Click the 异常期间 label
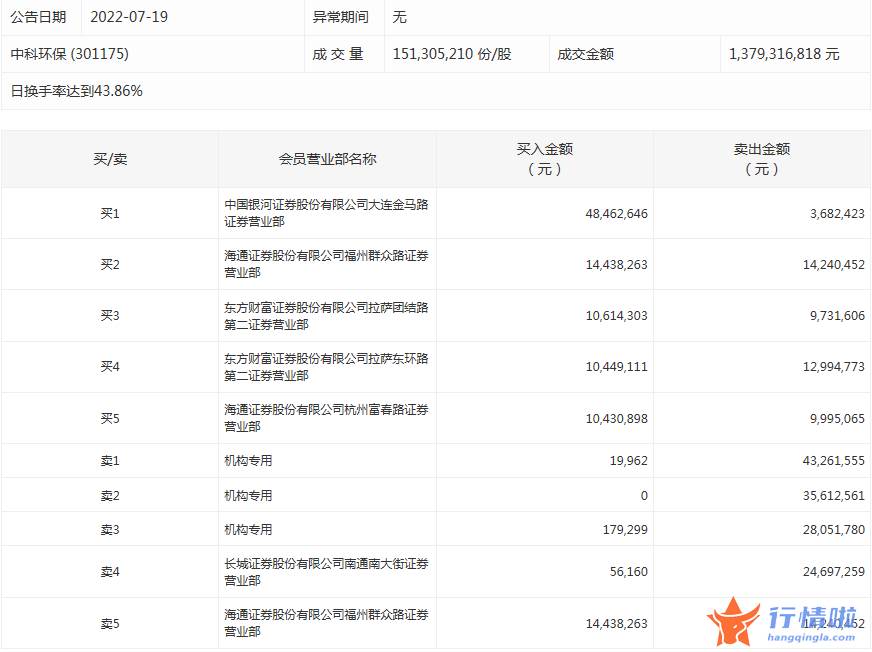 click(341, 17)
